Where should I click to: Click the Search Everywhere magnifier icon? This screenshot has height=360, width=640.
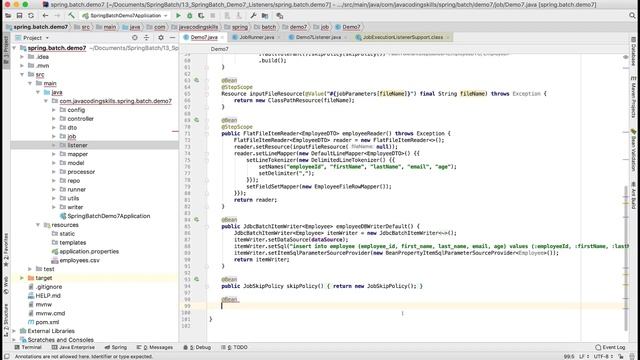632,16
